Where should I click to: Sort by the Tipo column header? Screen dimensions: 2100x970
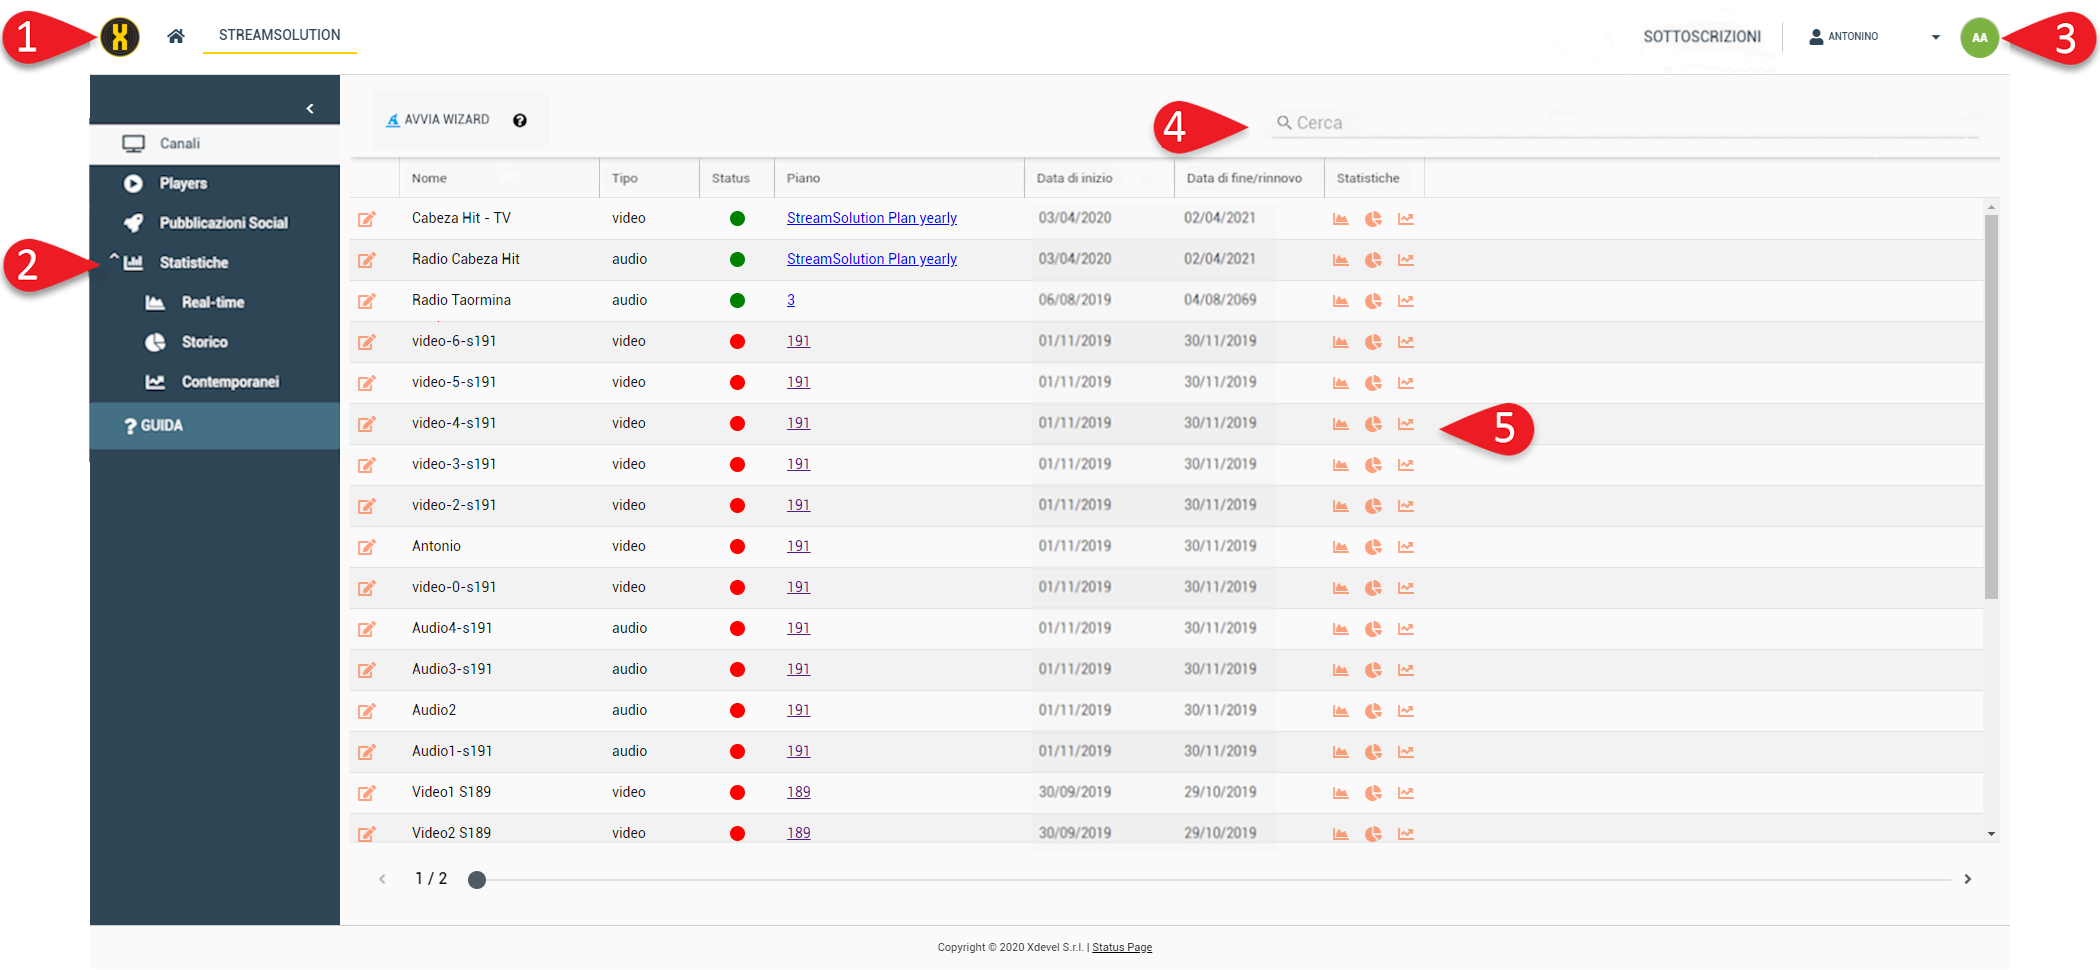pyautogui.click(x=649, y=178)
